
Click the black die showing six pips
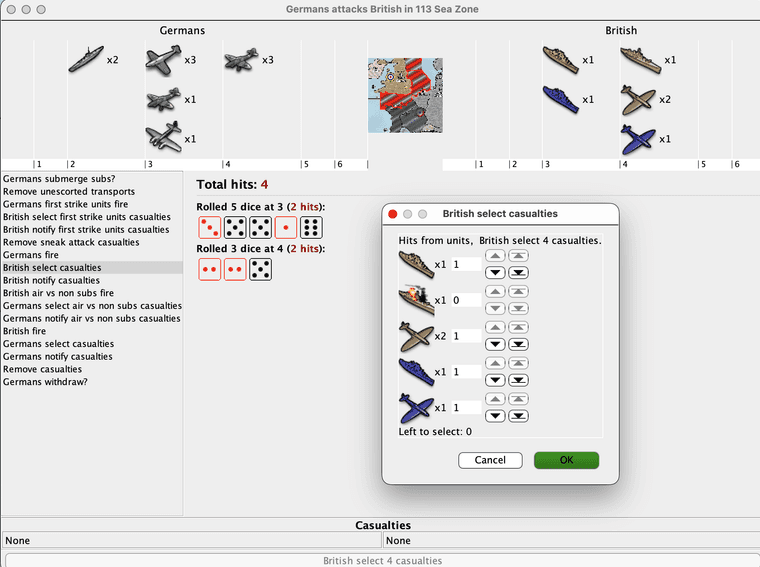311,227
